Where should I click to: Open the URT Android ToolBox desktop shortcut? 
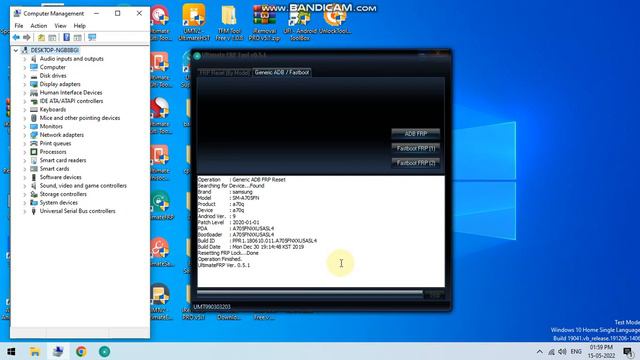point(299,22)
